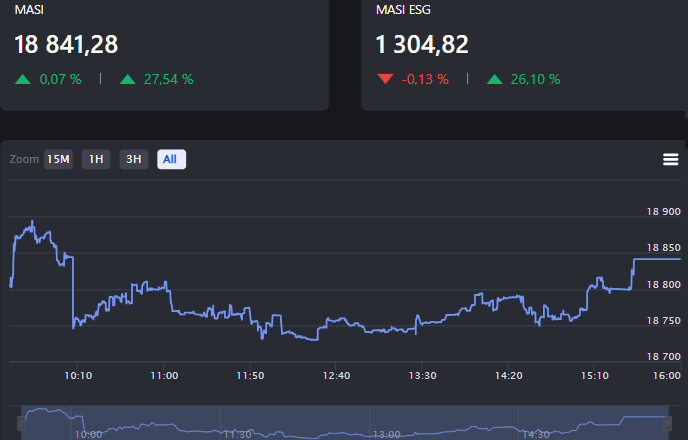Click the MASI ESG value 1 304,82
This screenshot has height=440, width=688.
click(x=422, y=44)
